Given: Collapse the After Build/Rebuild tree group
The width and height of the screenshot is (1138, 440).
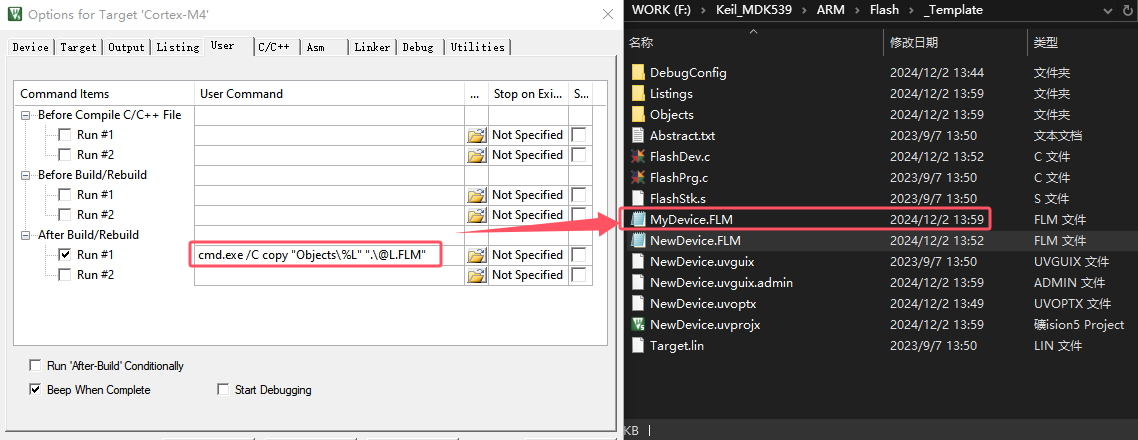Looking at the screenshot, I should [x=26, y=235].
